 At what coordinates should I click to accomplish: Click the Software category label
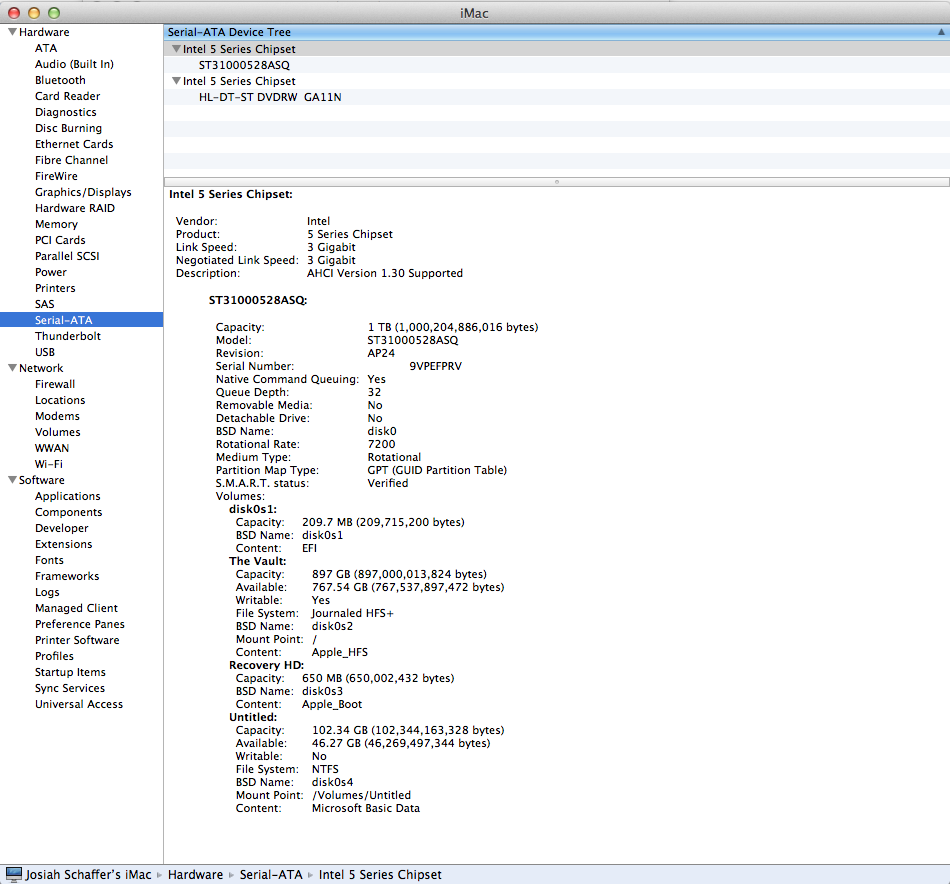pos(42,480)
